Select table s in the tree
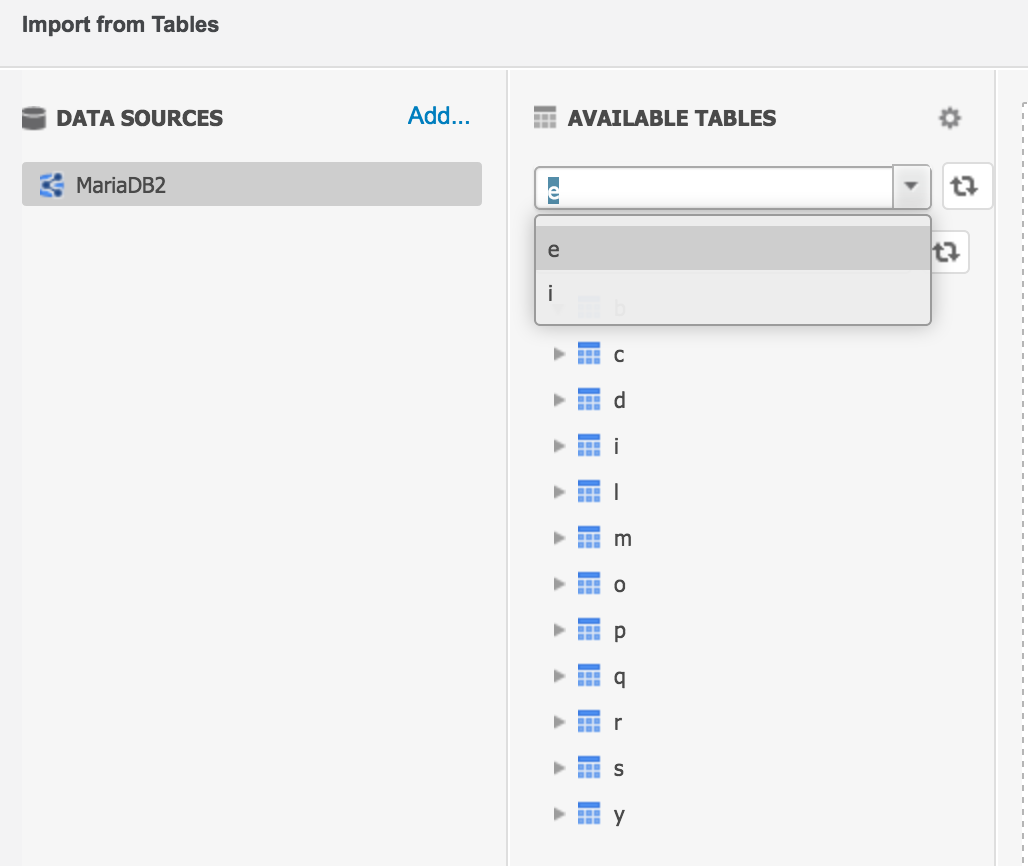 (x=618, y=768)
